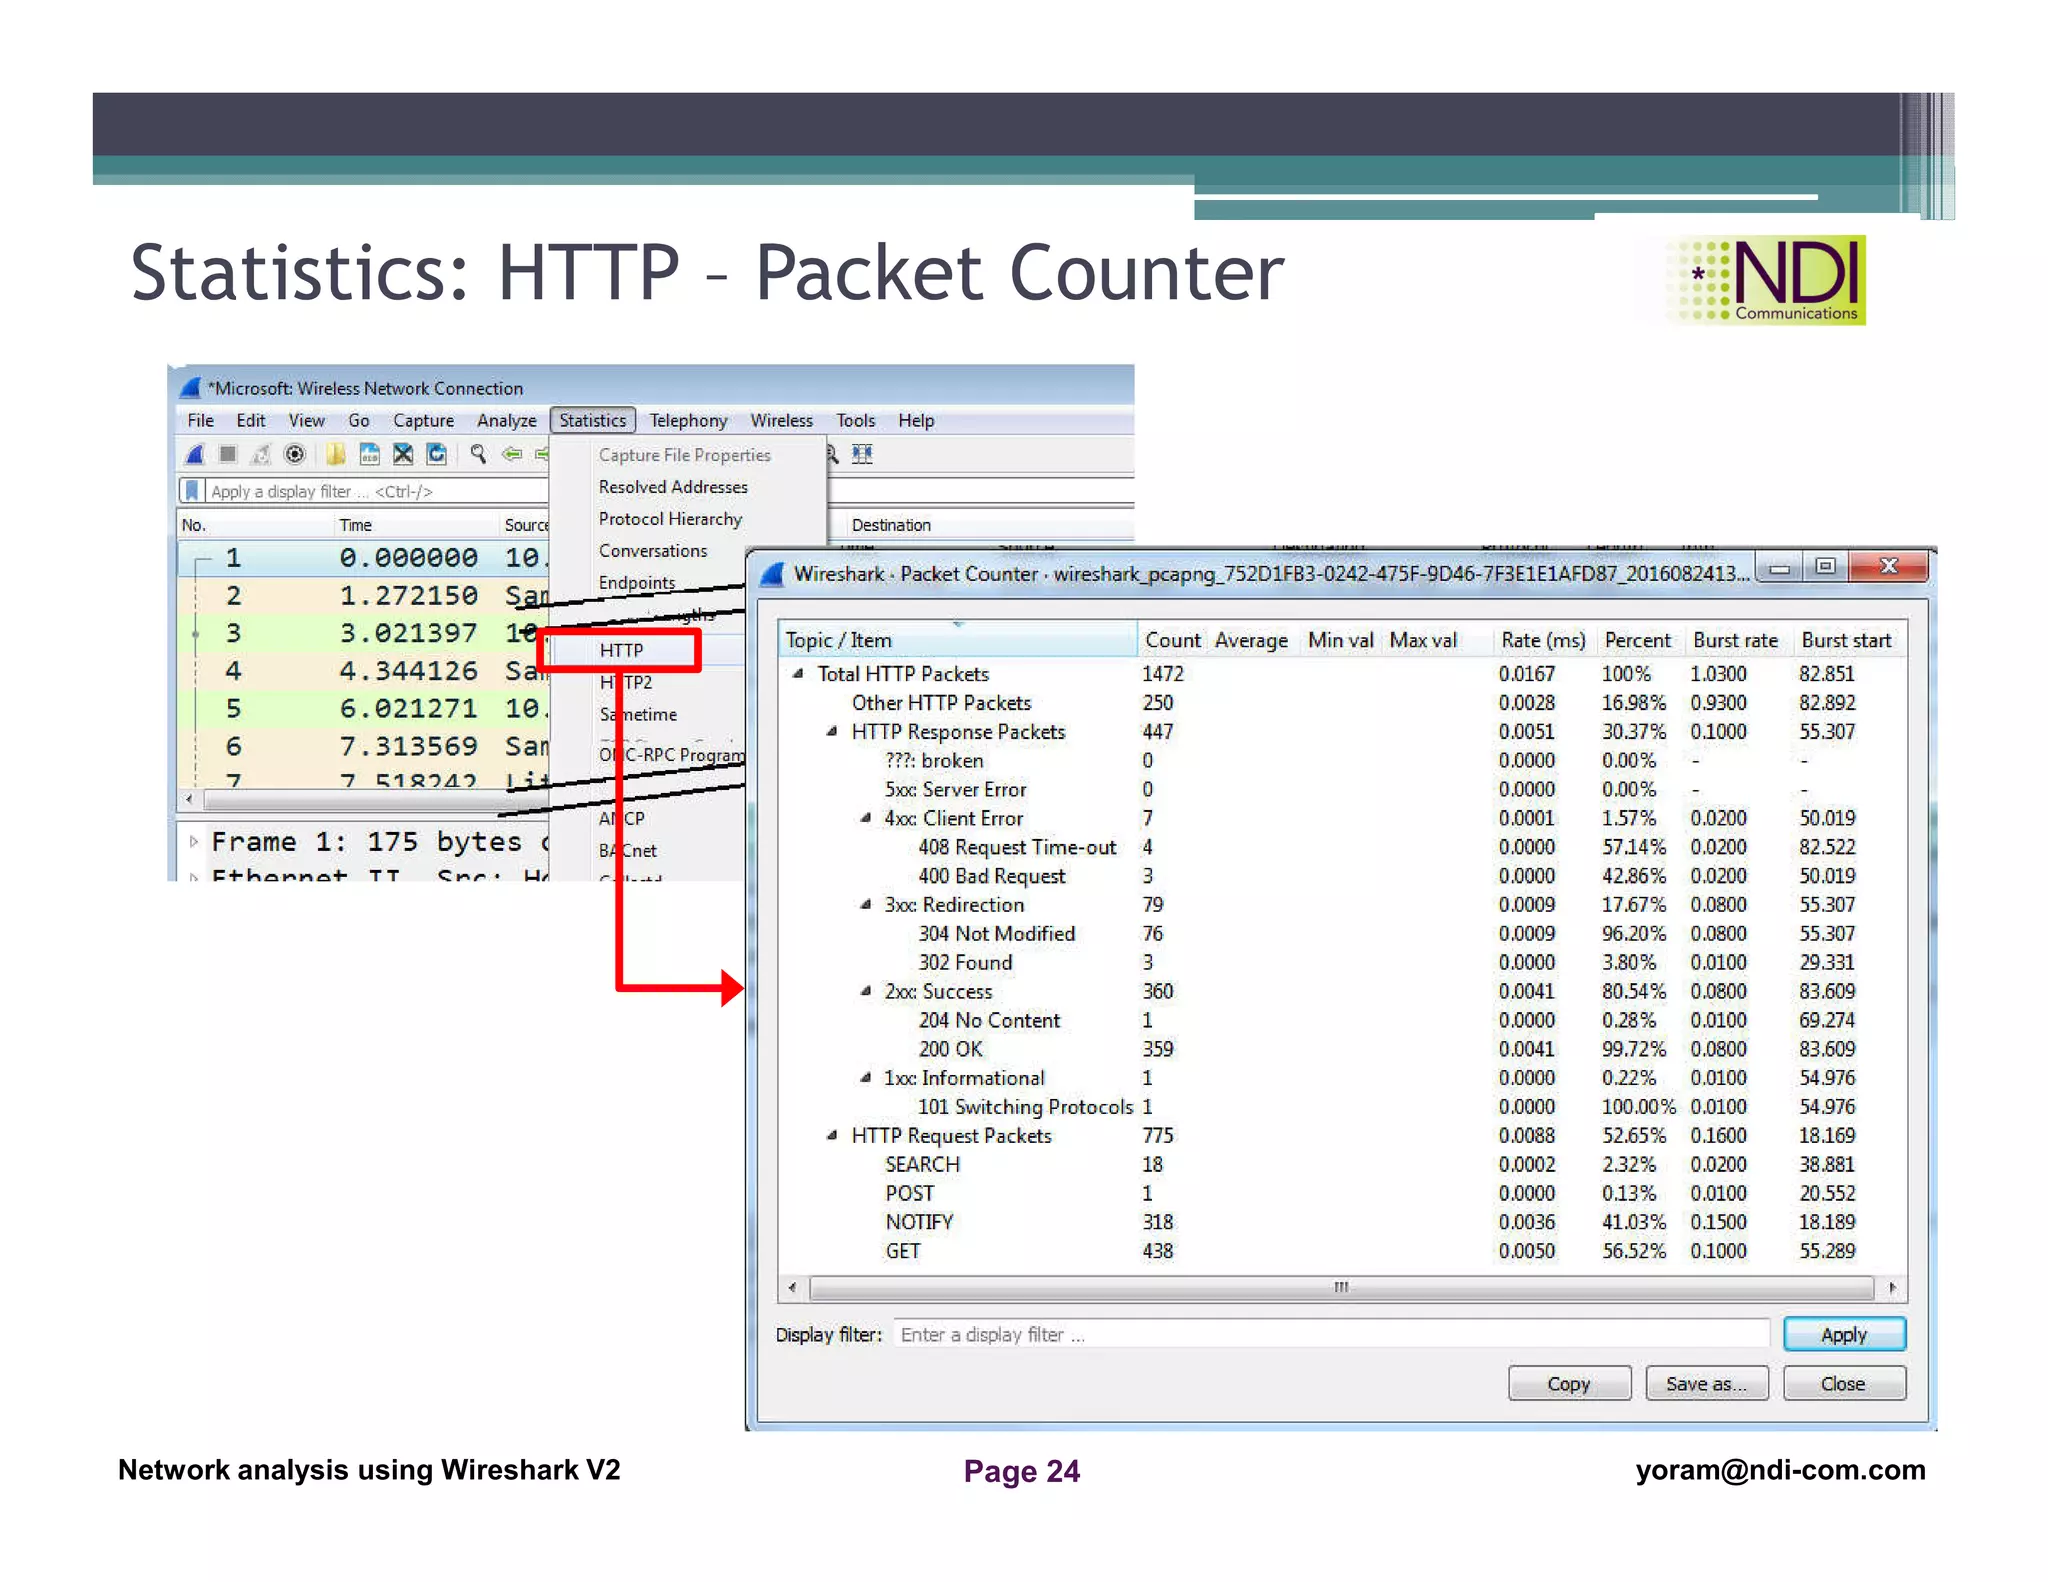Select packet with time 4.344126

point(364,671)
